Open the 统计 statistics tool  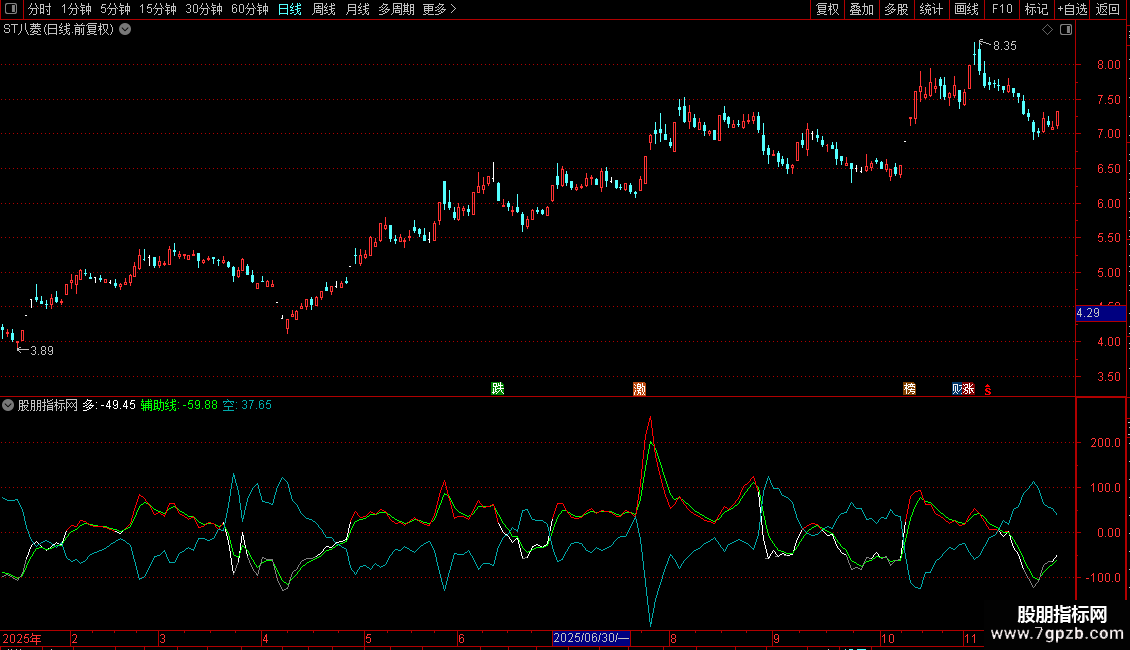[931, 9]
